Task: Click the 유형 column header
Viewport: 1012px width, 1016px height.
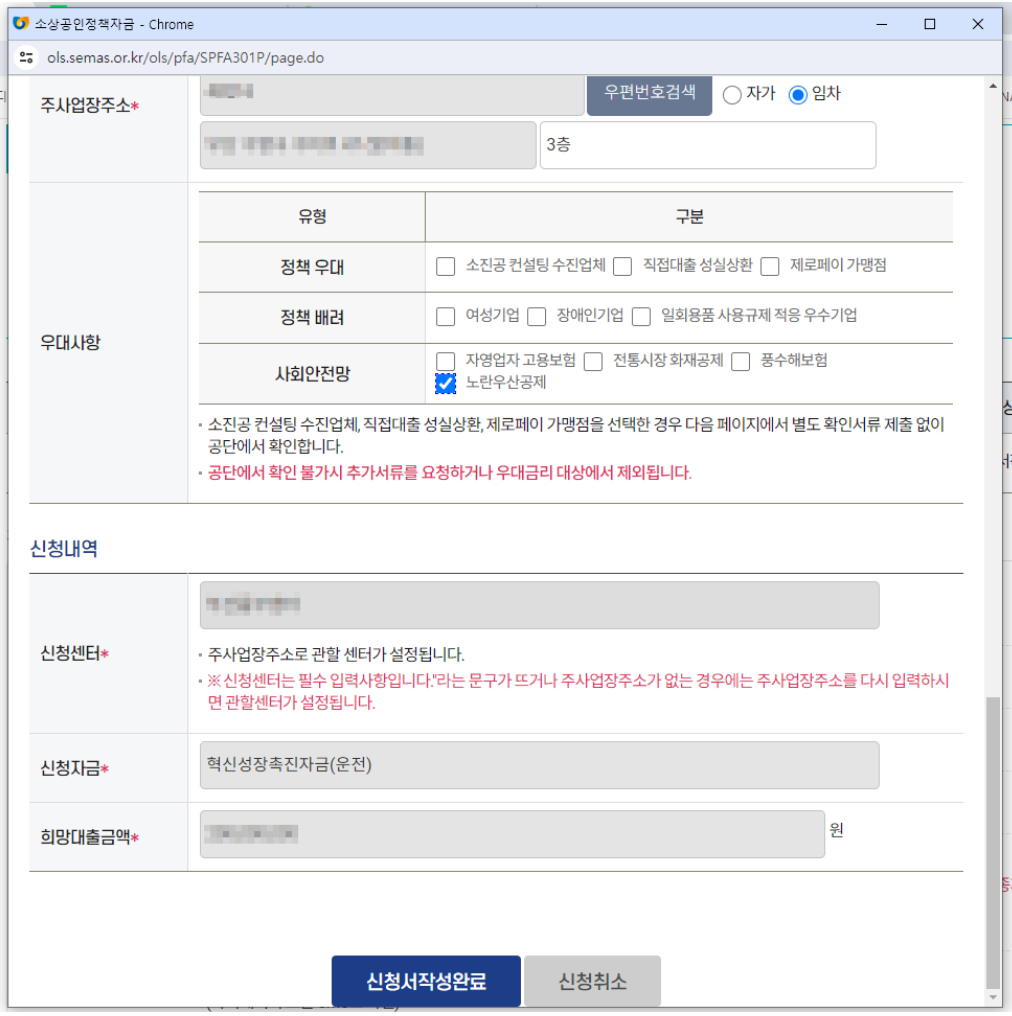Action: click(x=312, y=216)
